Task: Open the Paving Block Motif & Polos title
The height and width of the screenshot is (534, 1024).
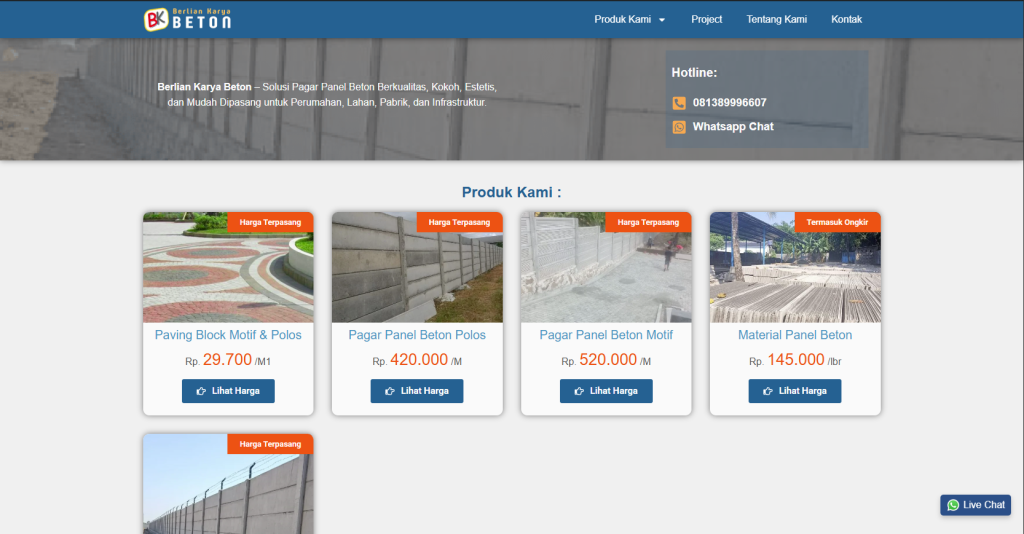Action: pos(228,335)
